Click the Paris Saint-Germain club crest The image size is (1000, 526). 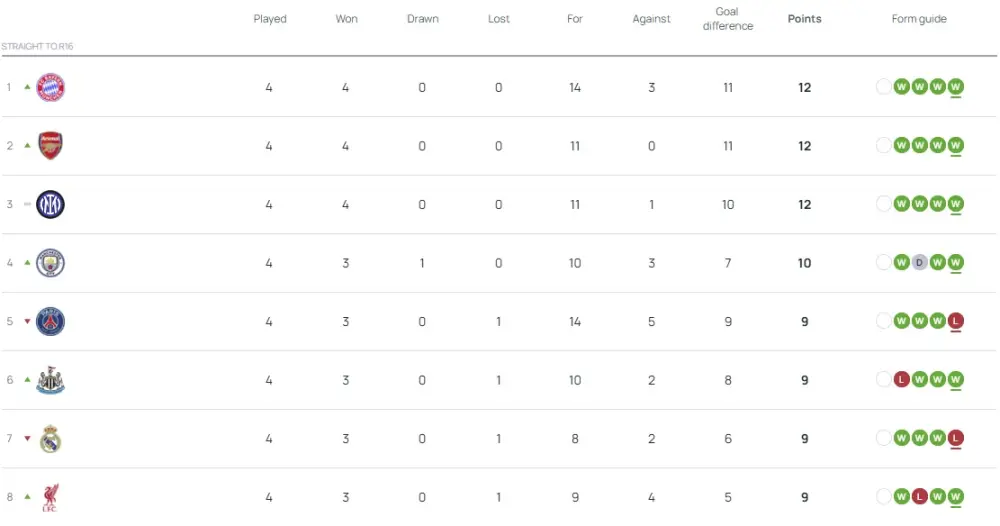(x=50, y=322)
